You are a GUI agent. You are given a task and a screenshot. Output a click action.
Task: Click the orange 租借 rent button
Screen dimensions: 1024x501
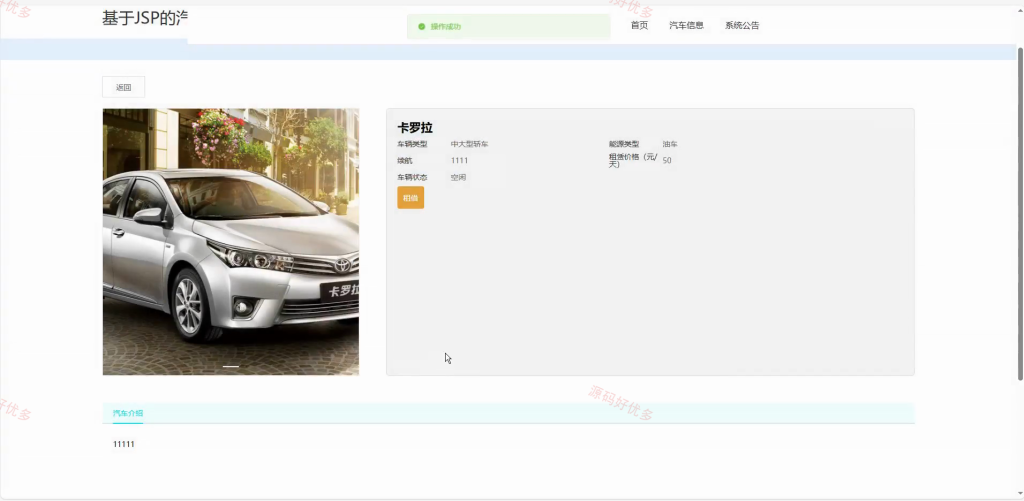click(410, 197)
